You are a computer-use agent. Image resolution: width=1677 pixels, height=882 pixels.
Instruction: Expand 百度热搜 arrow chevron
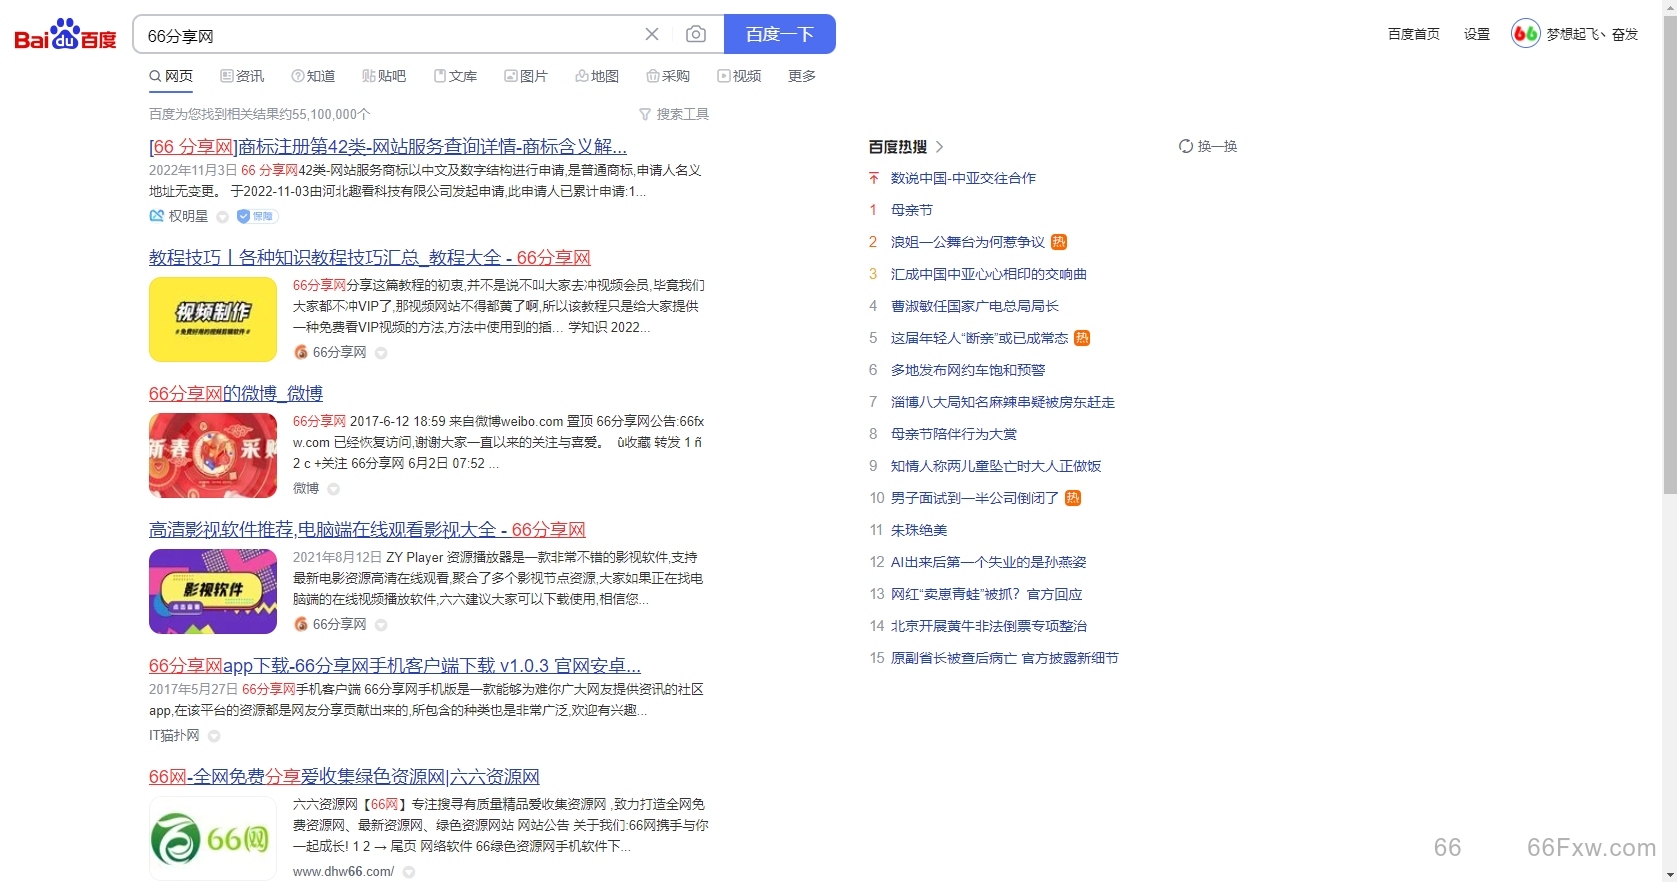(x=940, y=146)
